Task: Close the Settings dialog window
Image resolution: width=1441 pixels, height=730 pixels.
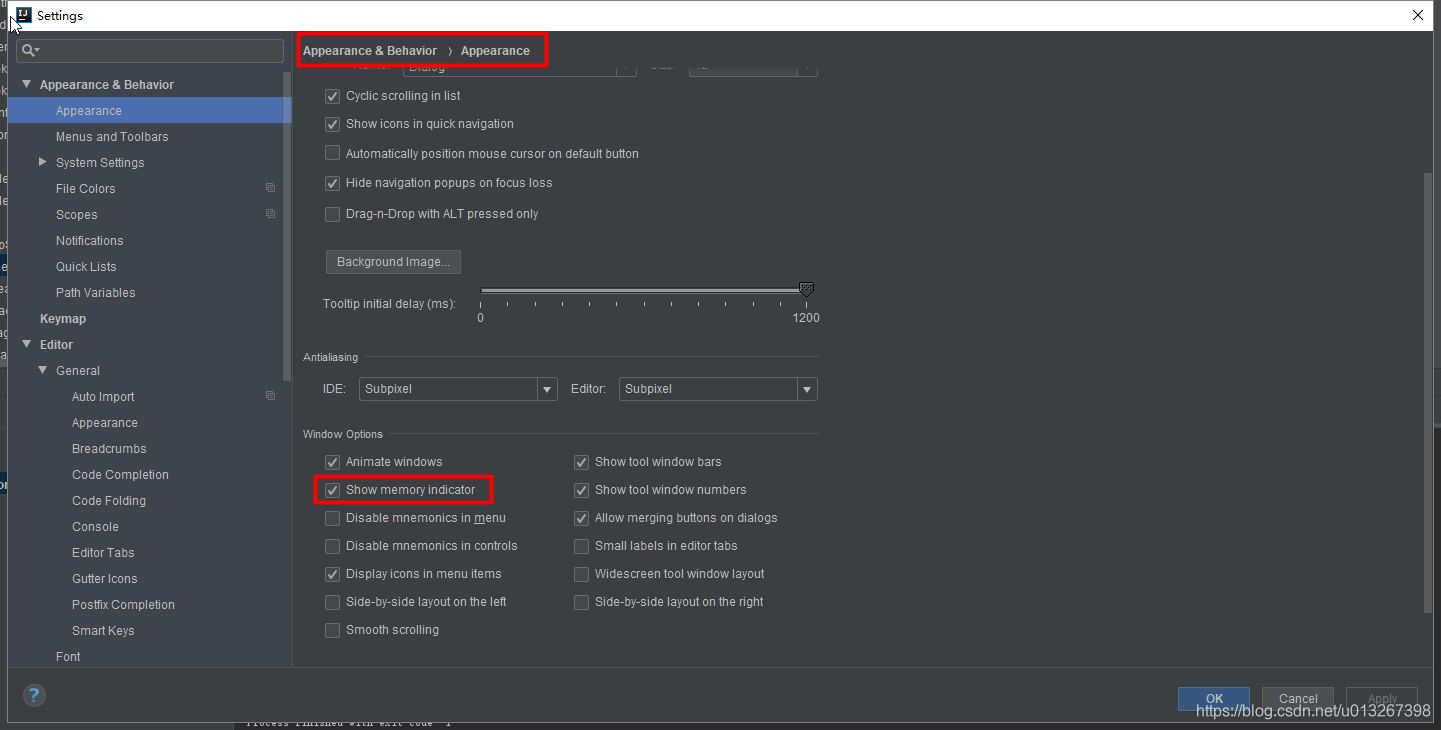Action: [1418, 15]
